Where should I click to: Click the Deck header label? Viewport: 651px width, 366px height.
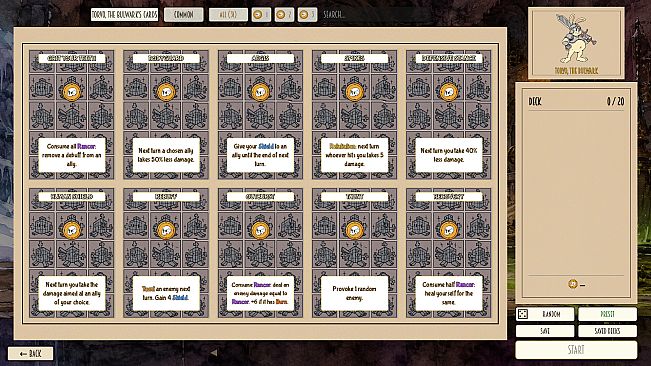click(535, 101)
